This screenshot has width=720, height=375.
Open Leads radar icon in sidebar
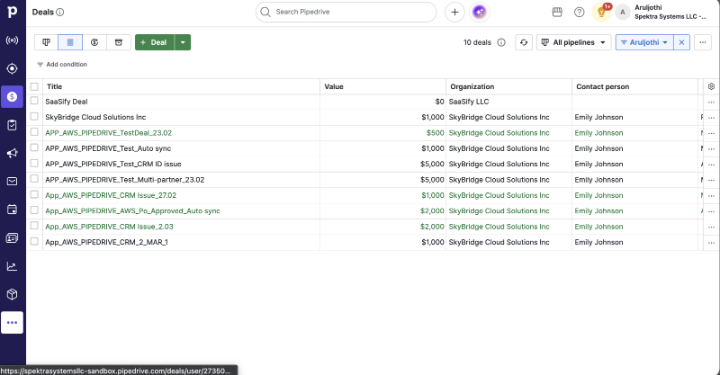(x=12, y=40)
